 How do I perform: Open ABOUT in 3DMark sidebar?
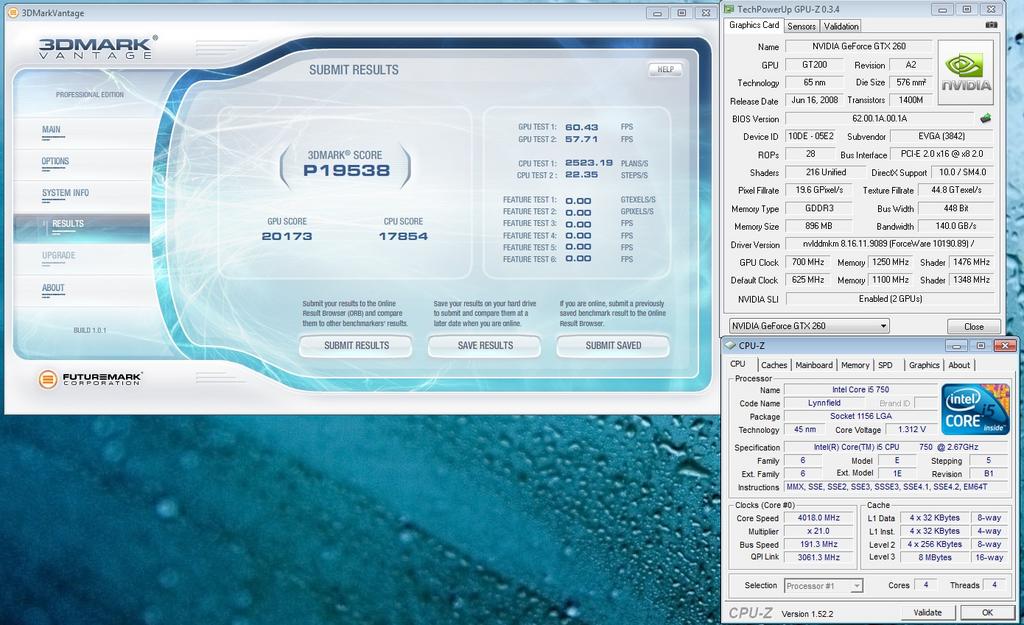[x=53, y=288]
